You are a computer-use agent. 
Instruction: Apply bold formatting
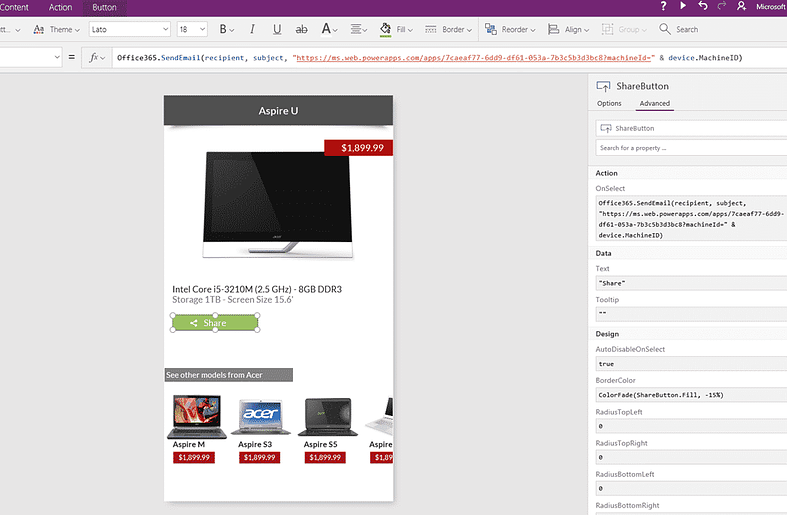226,30
